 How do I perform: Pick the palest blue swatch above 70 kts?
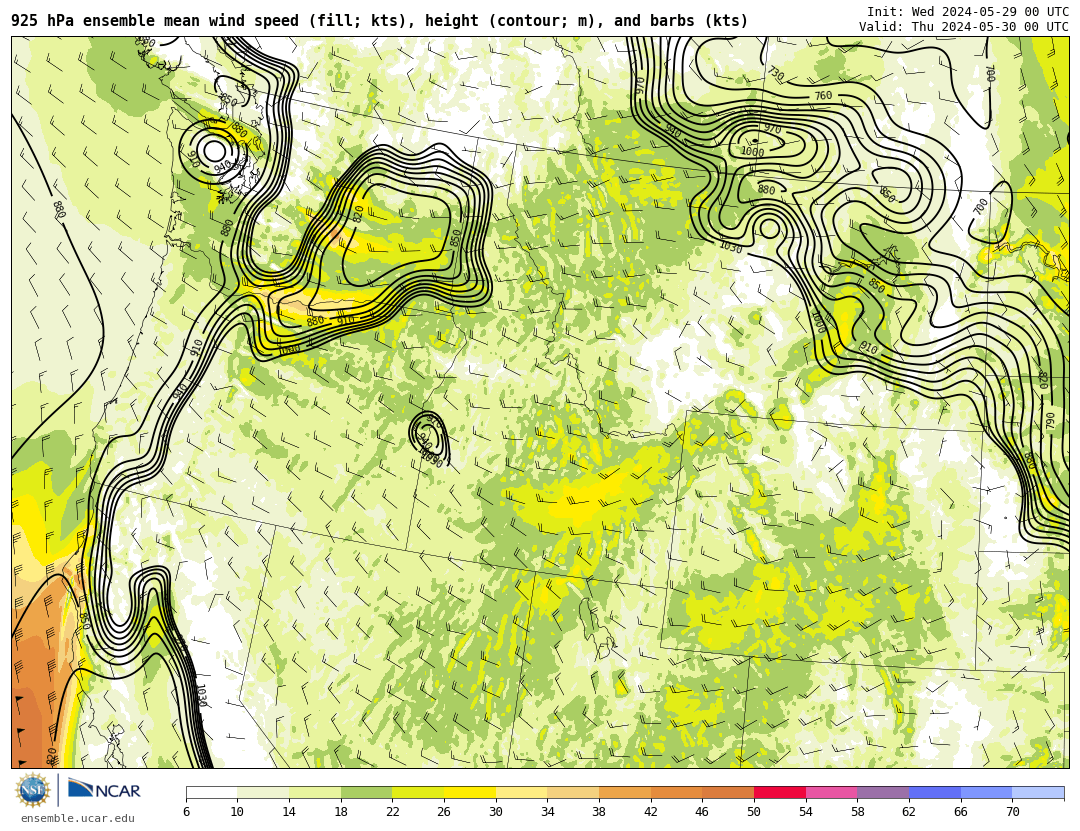click(1038, 792)
